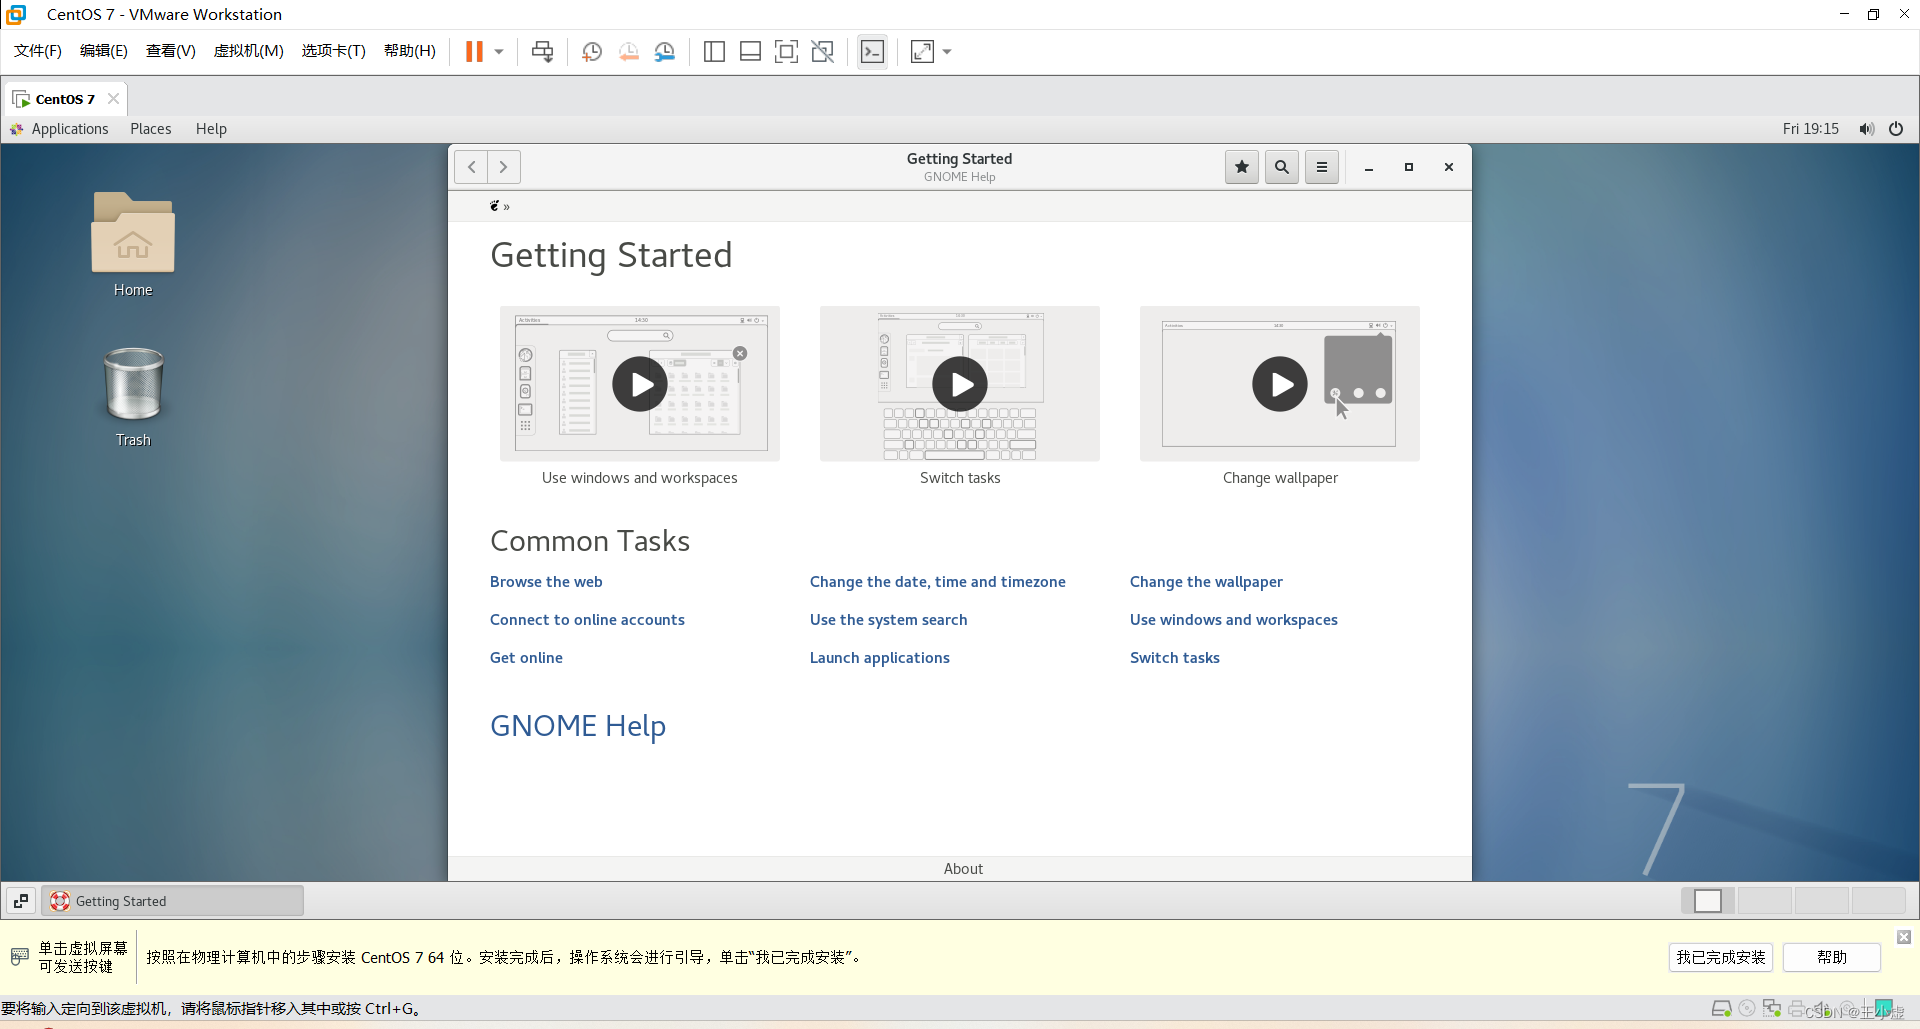Send Ctrl+Alt+Del to the virtual machine
Image resolution: width=1920 pixels, height=1029 pixels.
coord(542,51)
